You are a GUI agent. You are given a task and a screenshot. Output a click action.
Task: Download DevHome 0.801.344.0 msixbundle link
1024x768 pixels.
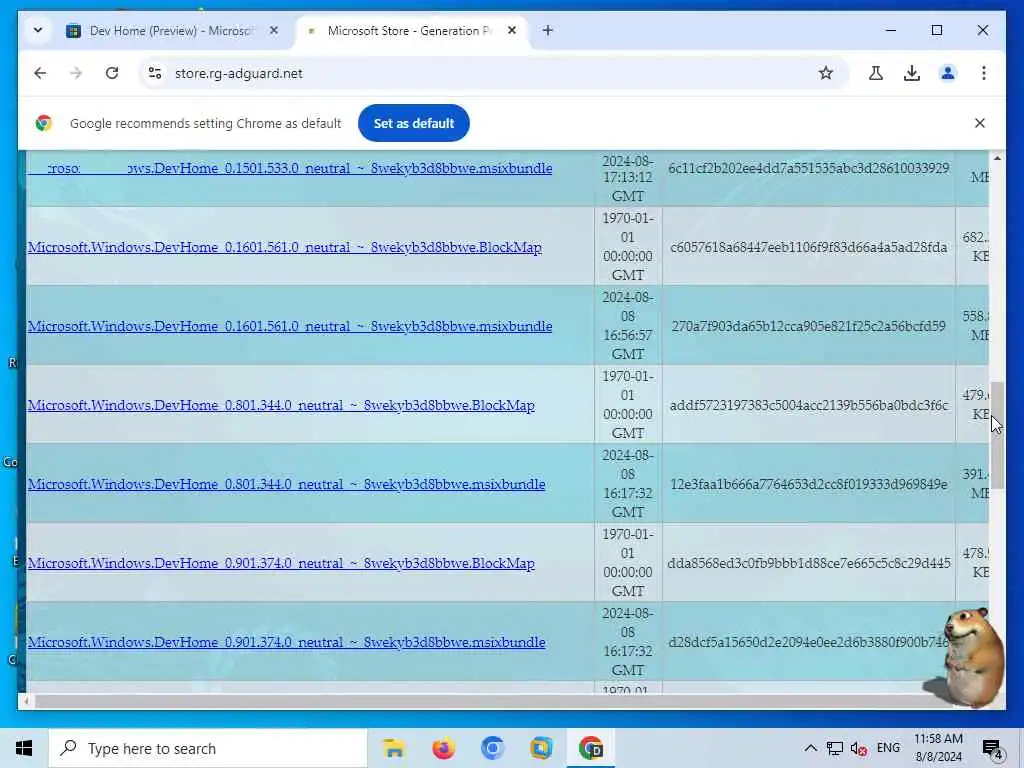(287, 485)
